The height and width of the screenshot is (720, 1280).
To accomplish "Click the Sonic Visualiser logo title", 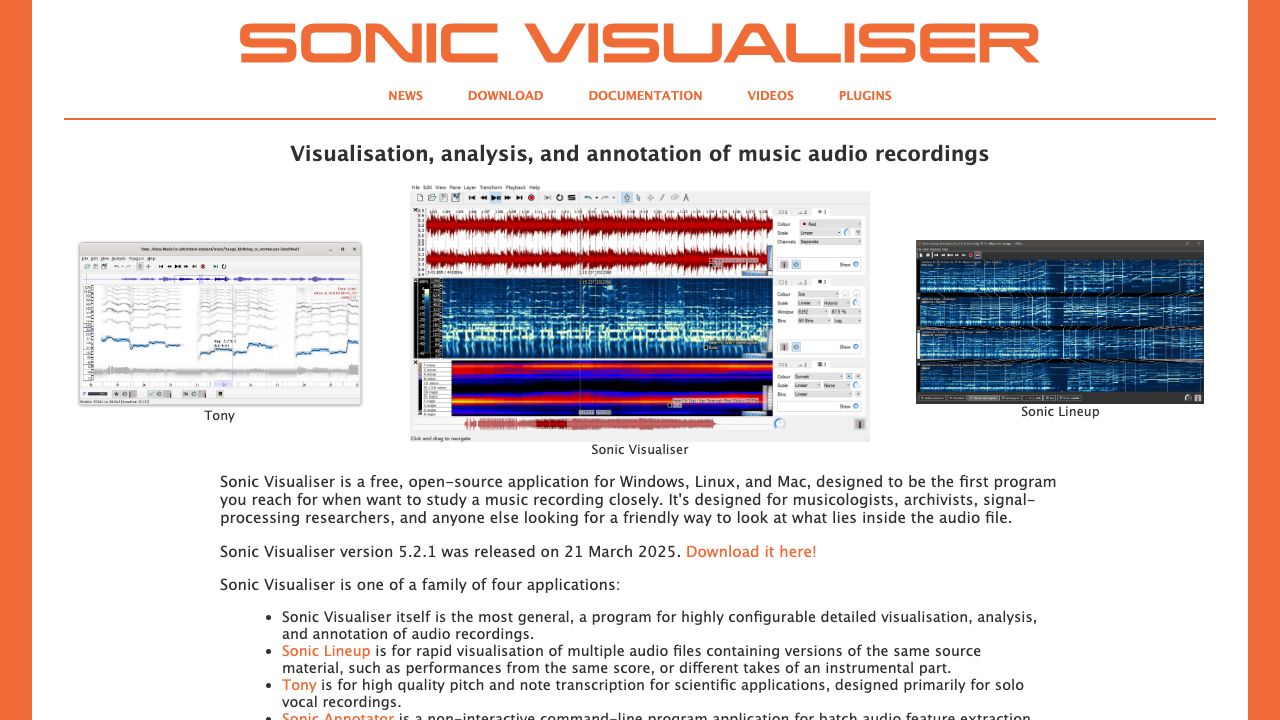I will point(640,44).
